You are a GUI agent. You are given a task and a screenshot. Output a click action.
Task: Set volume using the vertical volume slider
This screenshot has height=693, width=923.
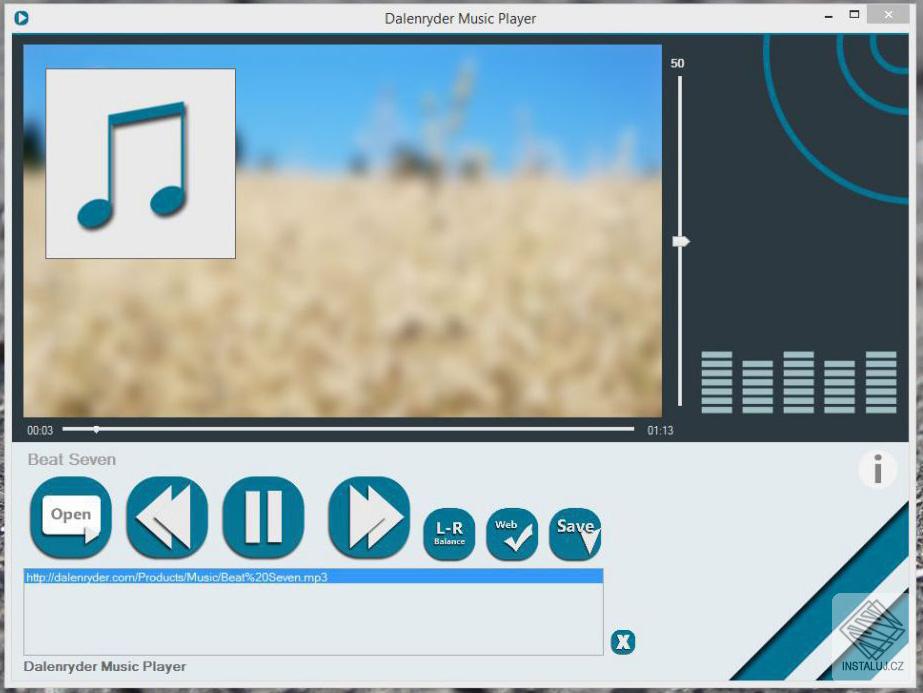click(680, 240)
